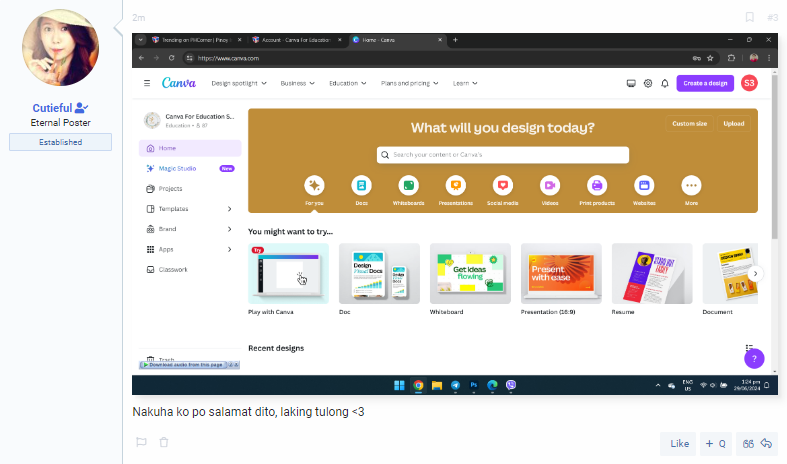787x464 pixels.
Task: Click Cutieful's profile avatar picture
Action: (x=60, y=47)
